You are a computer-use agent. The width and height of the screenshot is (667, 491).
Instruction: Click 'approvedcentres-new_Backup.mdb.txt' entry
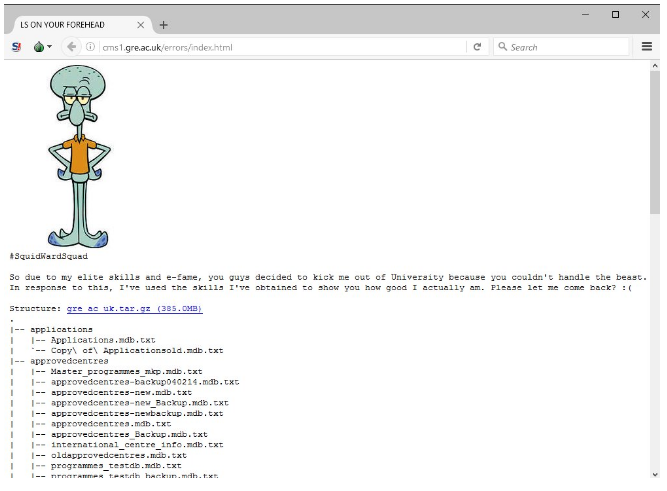(140, 403)
